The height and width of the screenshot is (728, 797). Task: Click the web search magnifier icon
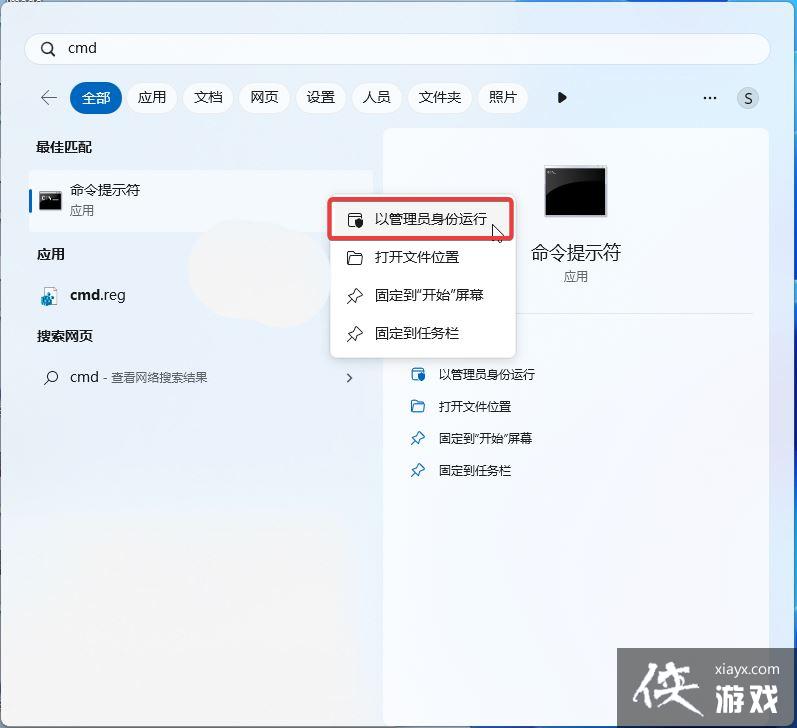point(51,377)
